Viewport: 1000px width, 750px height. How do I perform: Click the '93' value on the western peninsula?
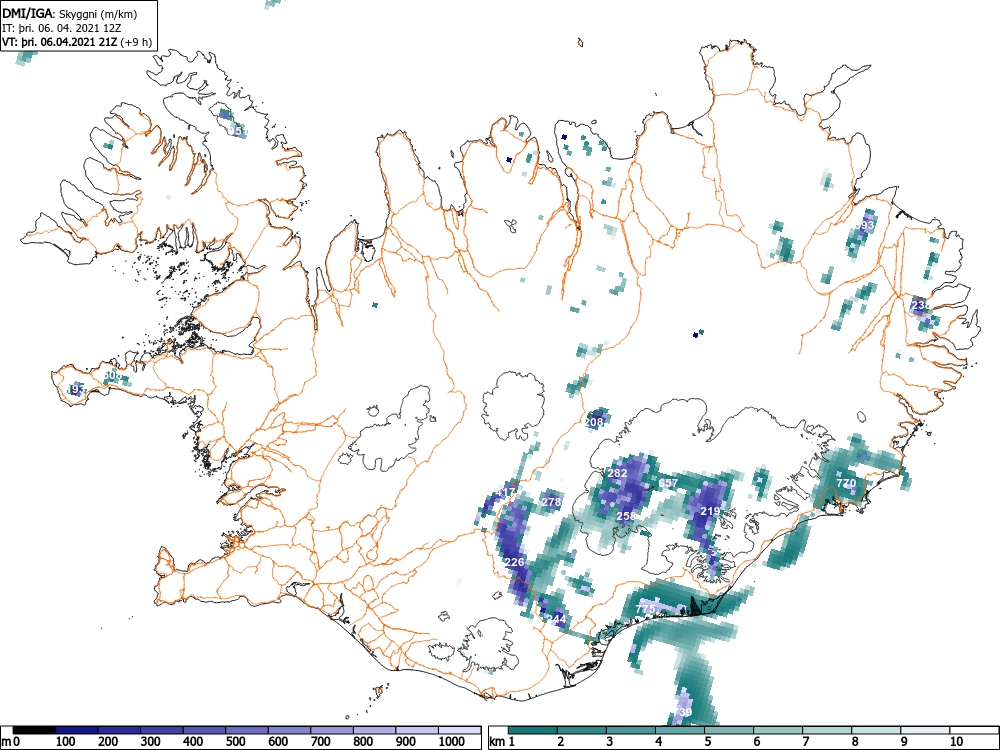click(78, 389)
